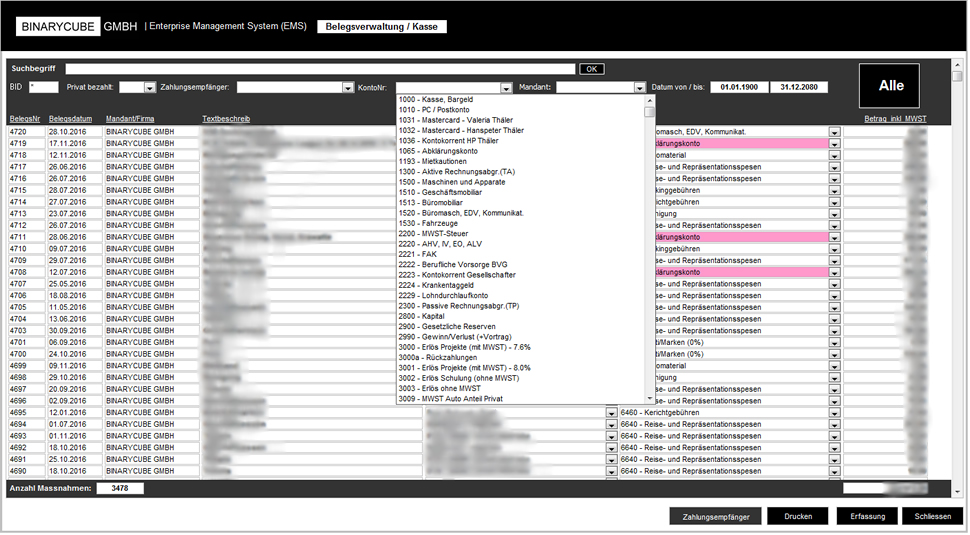The image size is (970, 535).
Task: Collapse the KontoNr dropdown arrow
Action: pyautogui.click(x=506, y=88)
